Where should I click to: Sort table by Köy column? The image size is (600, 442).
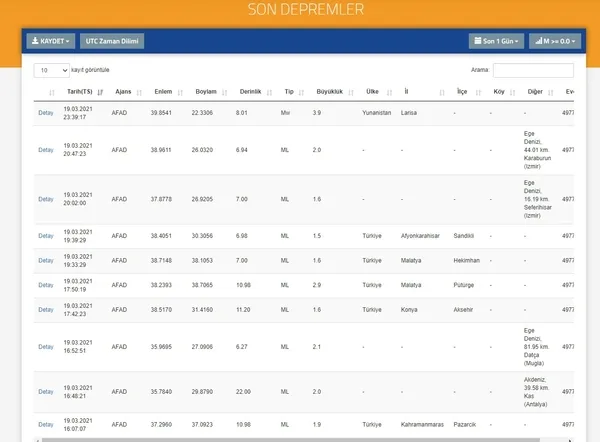[x=499, y=91]
